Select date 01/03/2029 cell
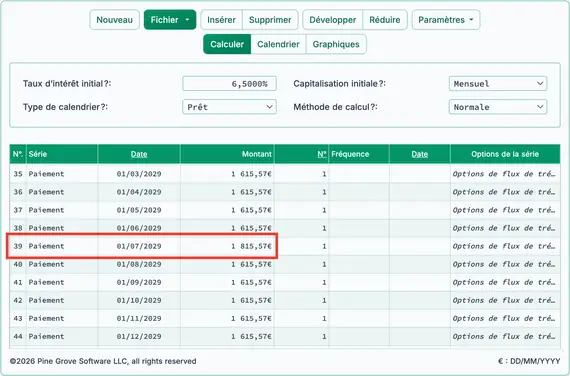Screen dimensions: 570x376 (139, 174)
